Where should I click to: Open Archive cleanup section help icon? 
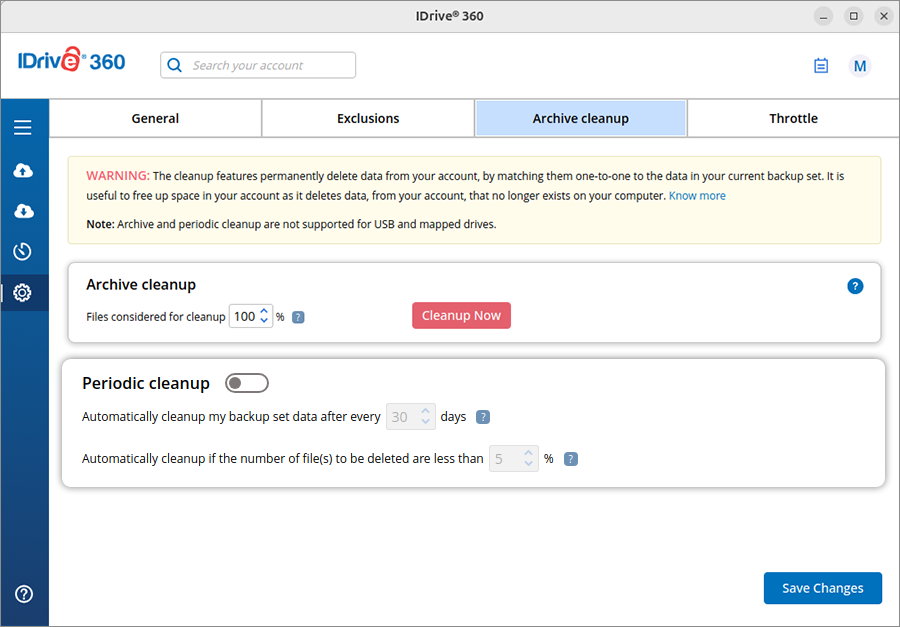coord(855,286)
